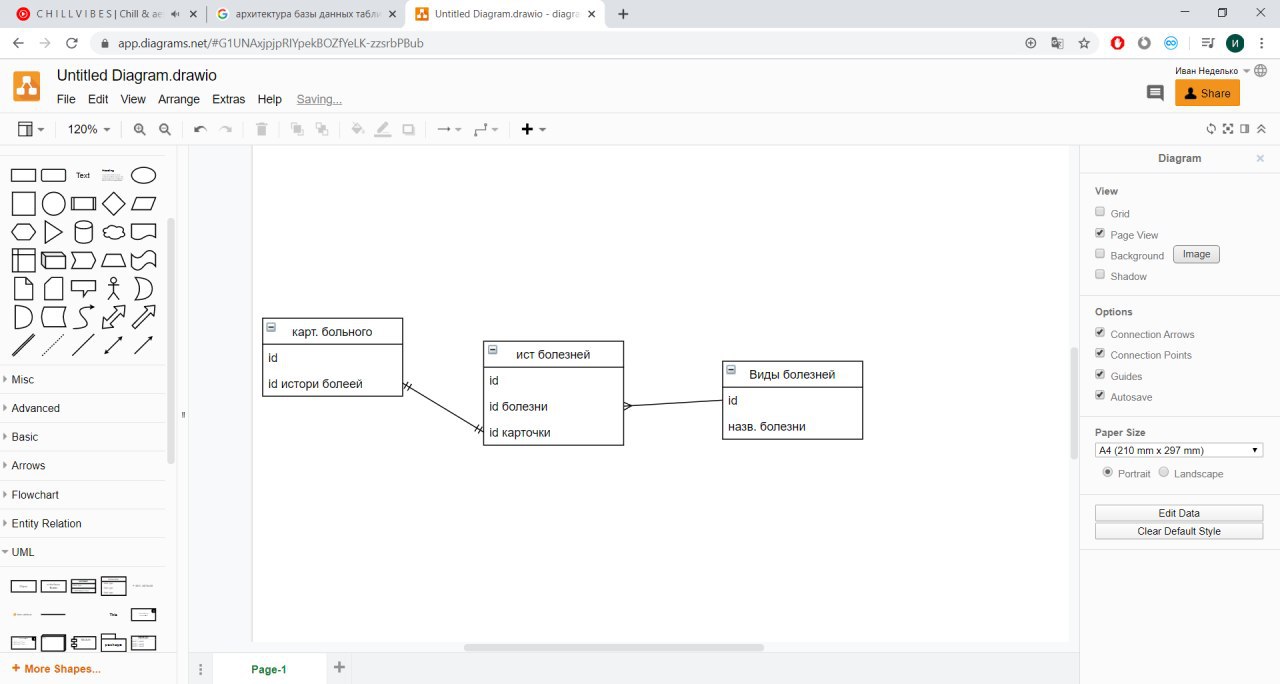Click the Zoom In magnifier icon
The image size is (1280, 684).
tap(140, 129)
